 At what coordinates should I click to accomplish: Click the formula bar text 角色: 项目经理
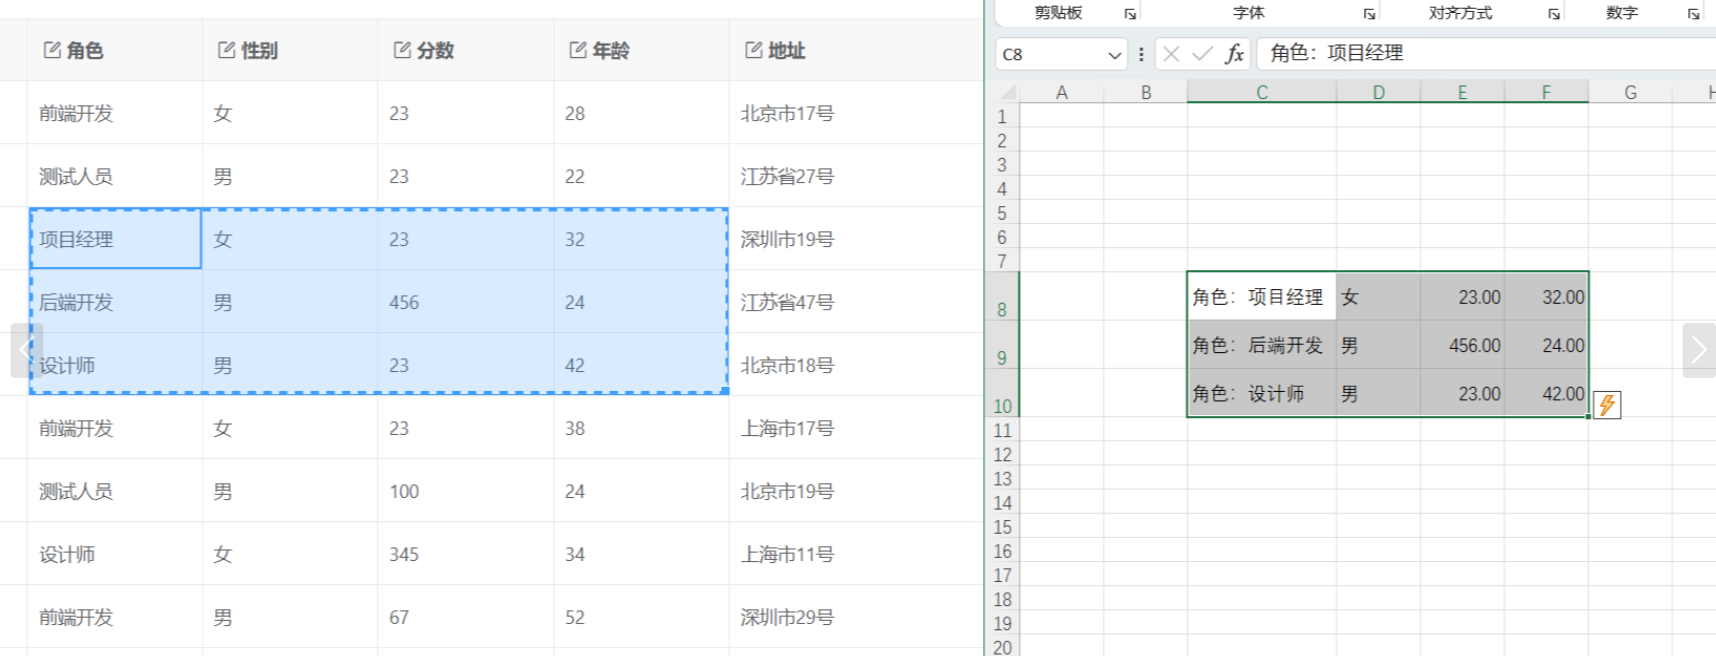tap(1336, 54)
